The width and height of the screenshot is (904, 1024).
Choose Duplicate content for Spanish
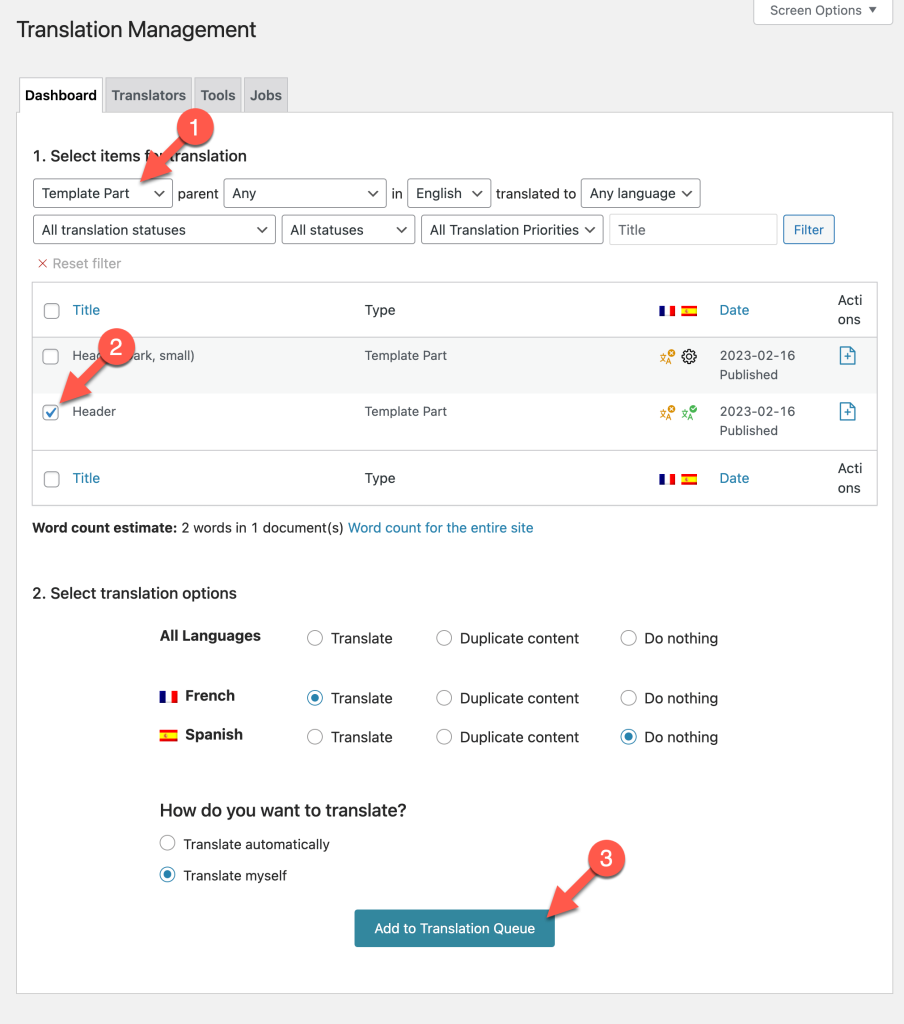click(444, 737)
